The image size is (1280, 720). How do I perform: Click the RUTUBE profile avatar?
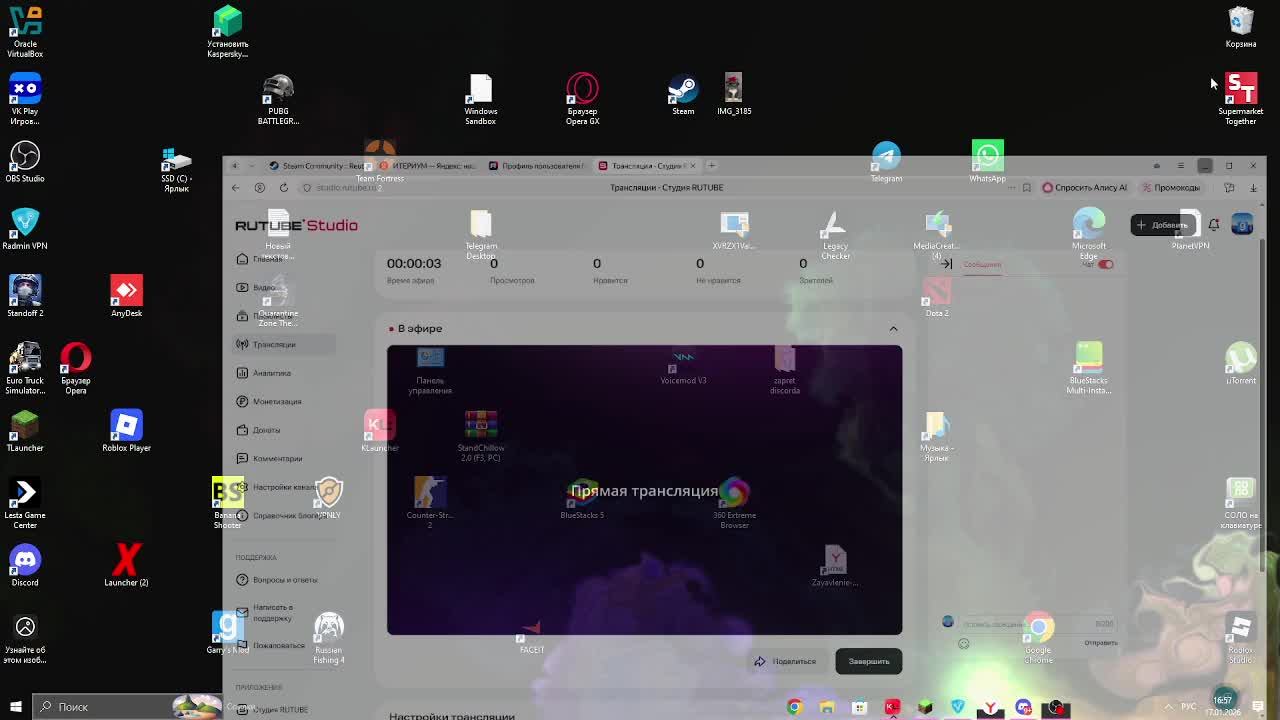tap(1242, 225)
